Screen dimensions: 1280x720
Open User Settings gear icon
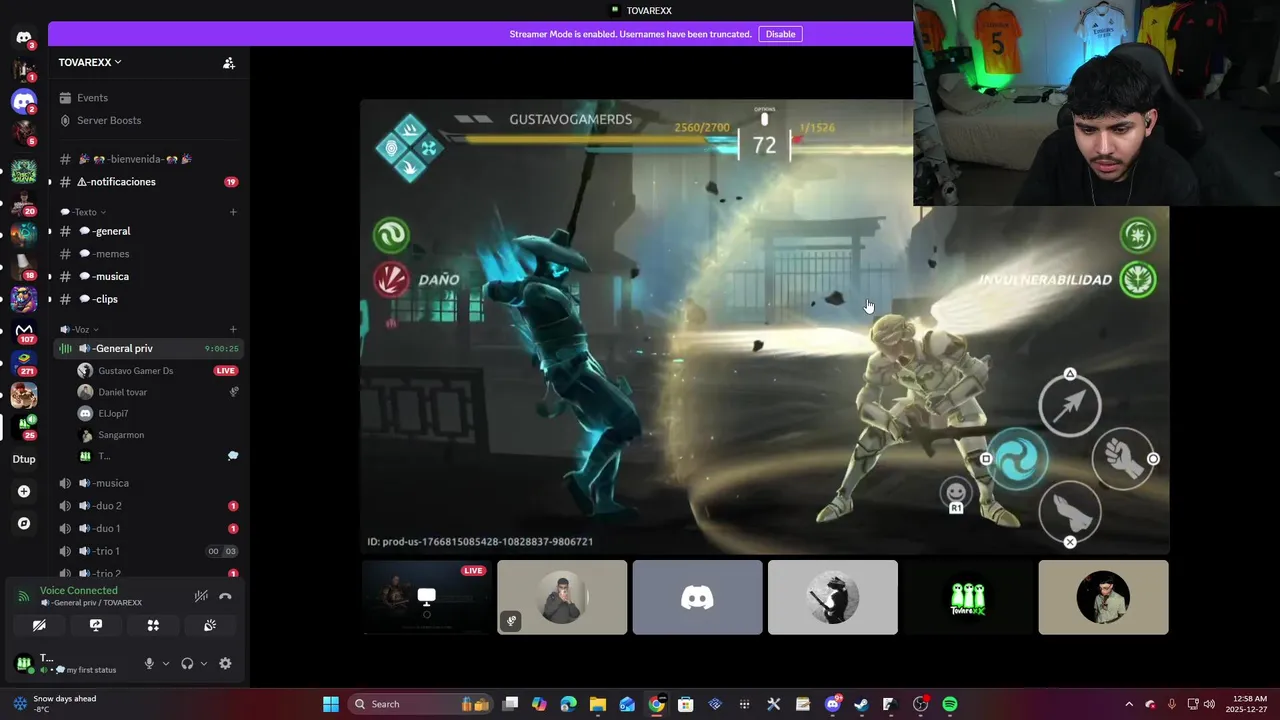(x=225, y=663)
